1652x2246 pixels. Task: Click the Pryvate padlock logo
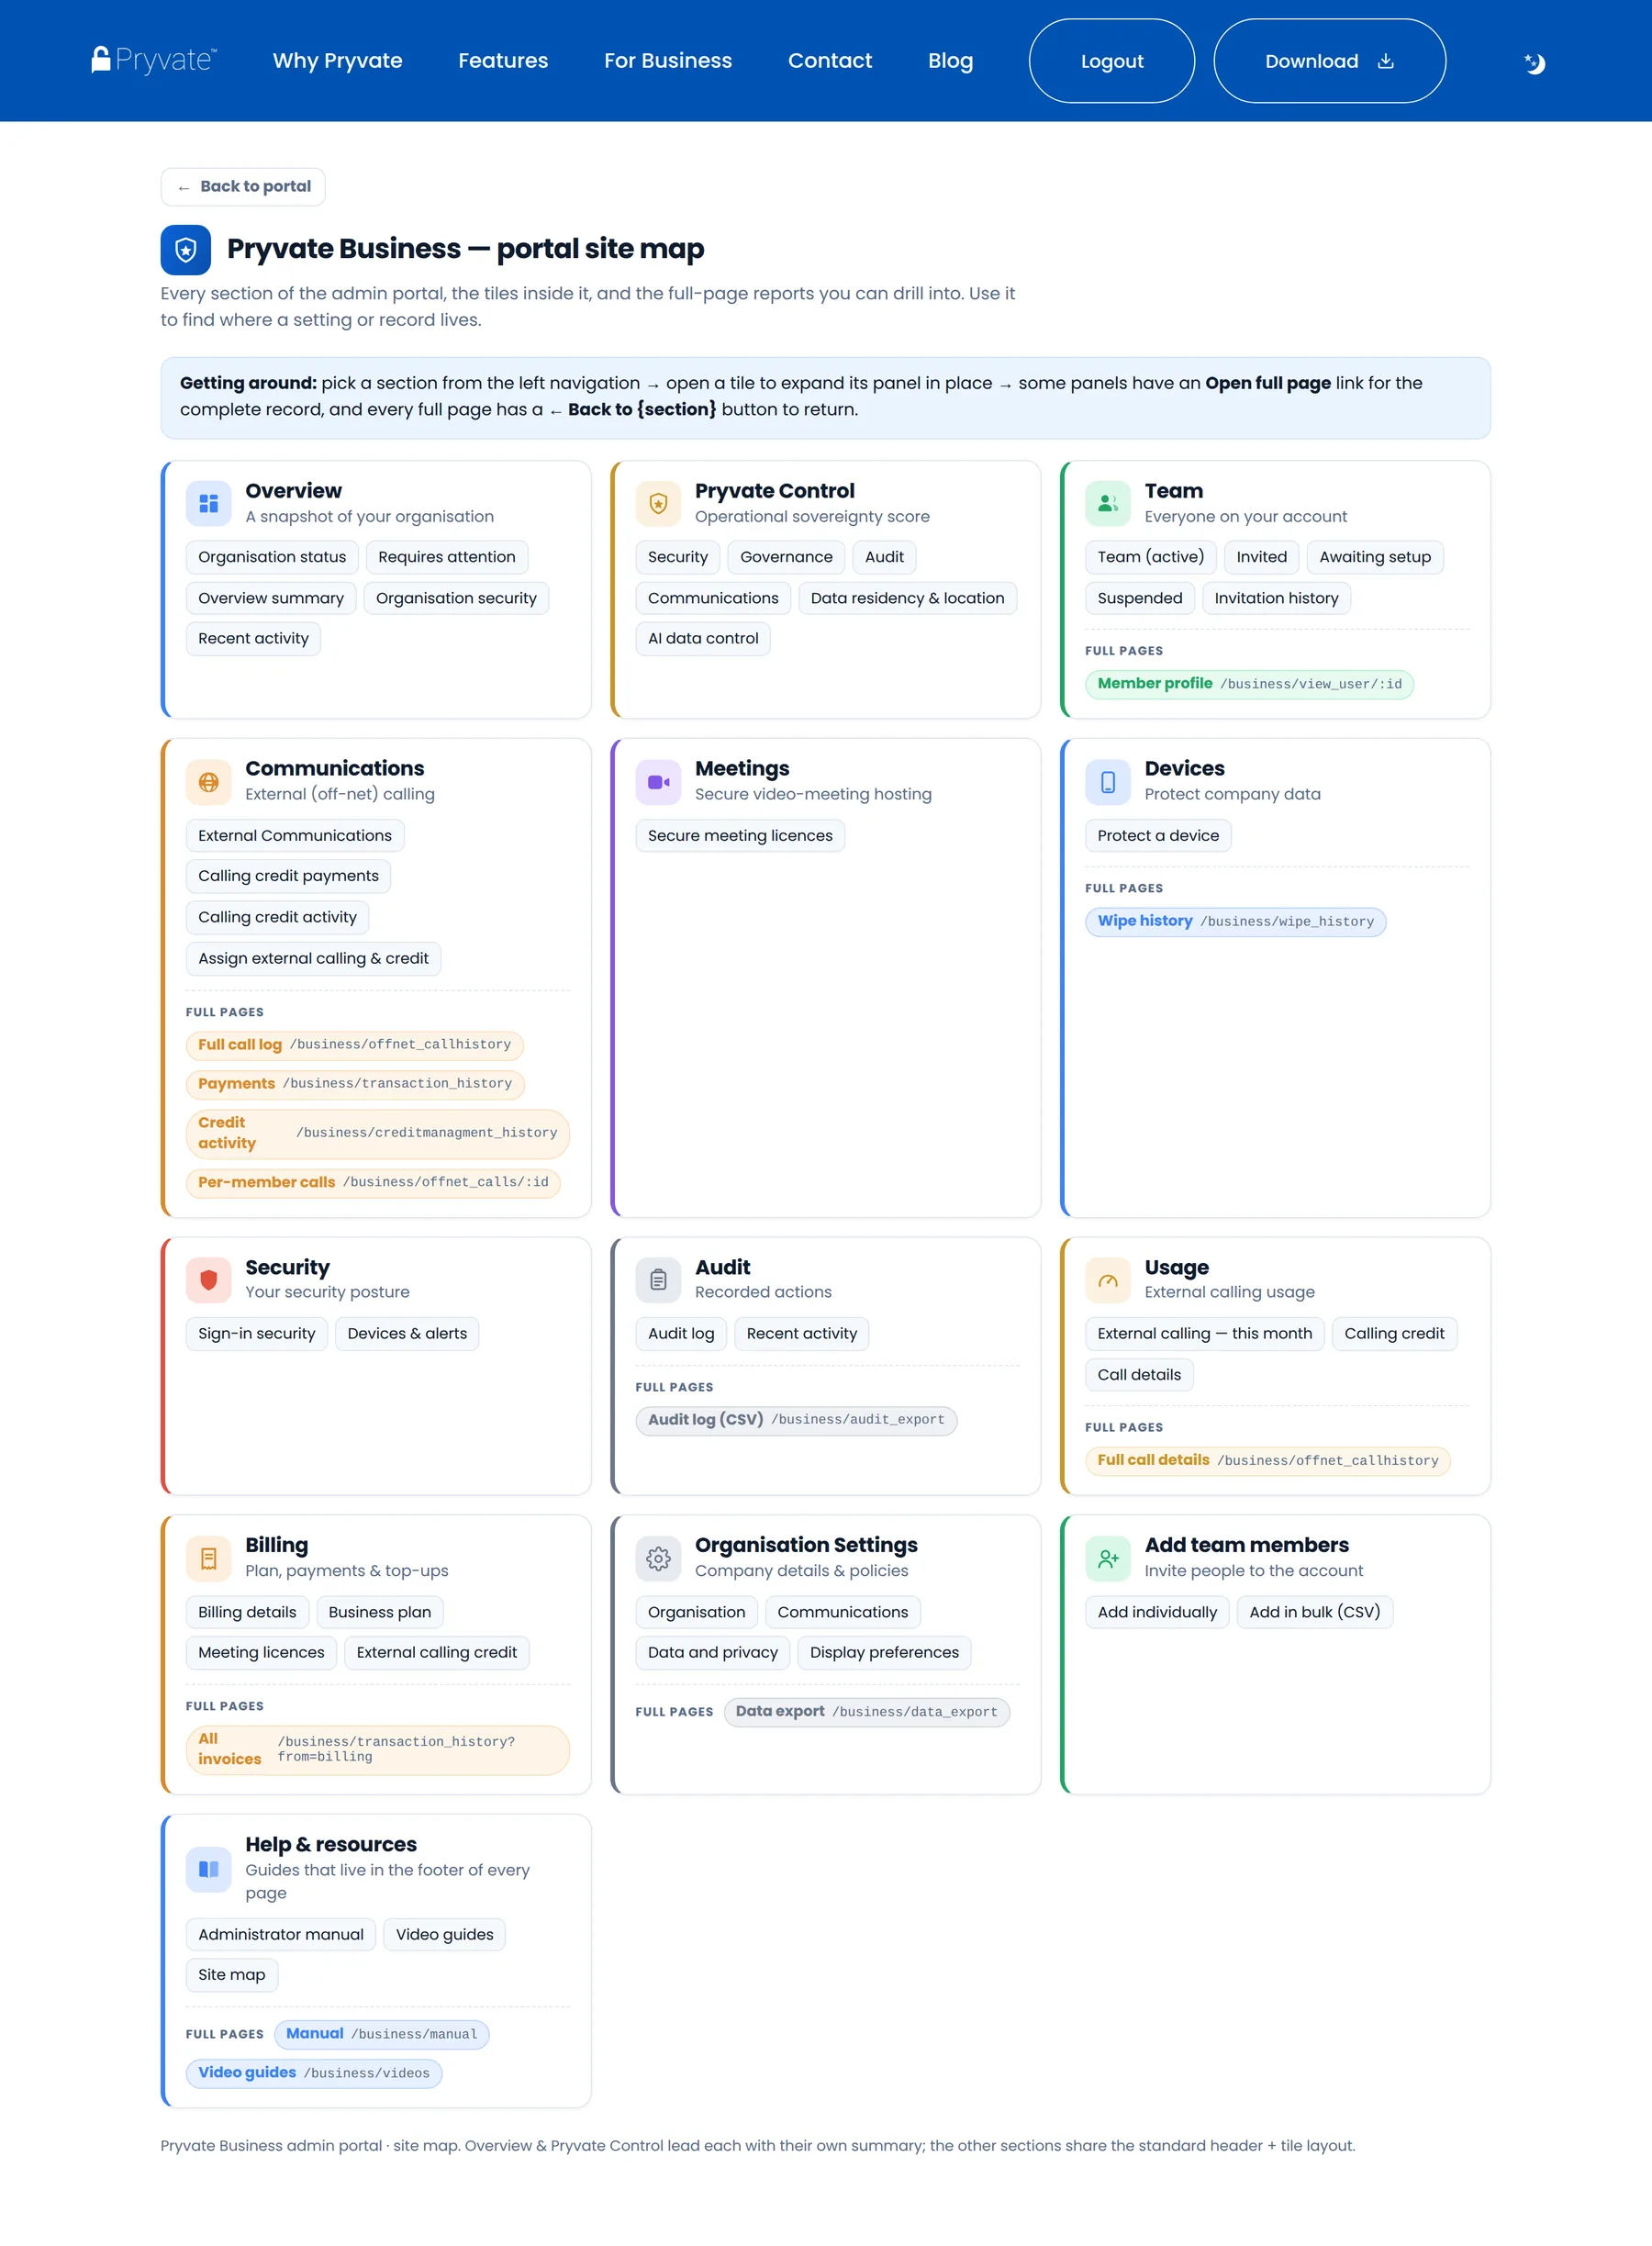pyautogui.click(x=154, y=60)
